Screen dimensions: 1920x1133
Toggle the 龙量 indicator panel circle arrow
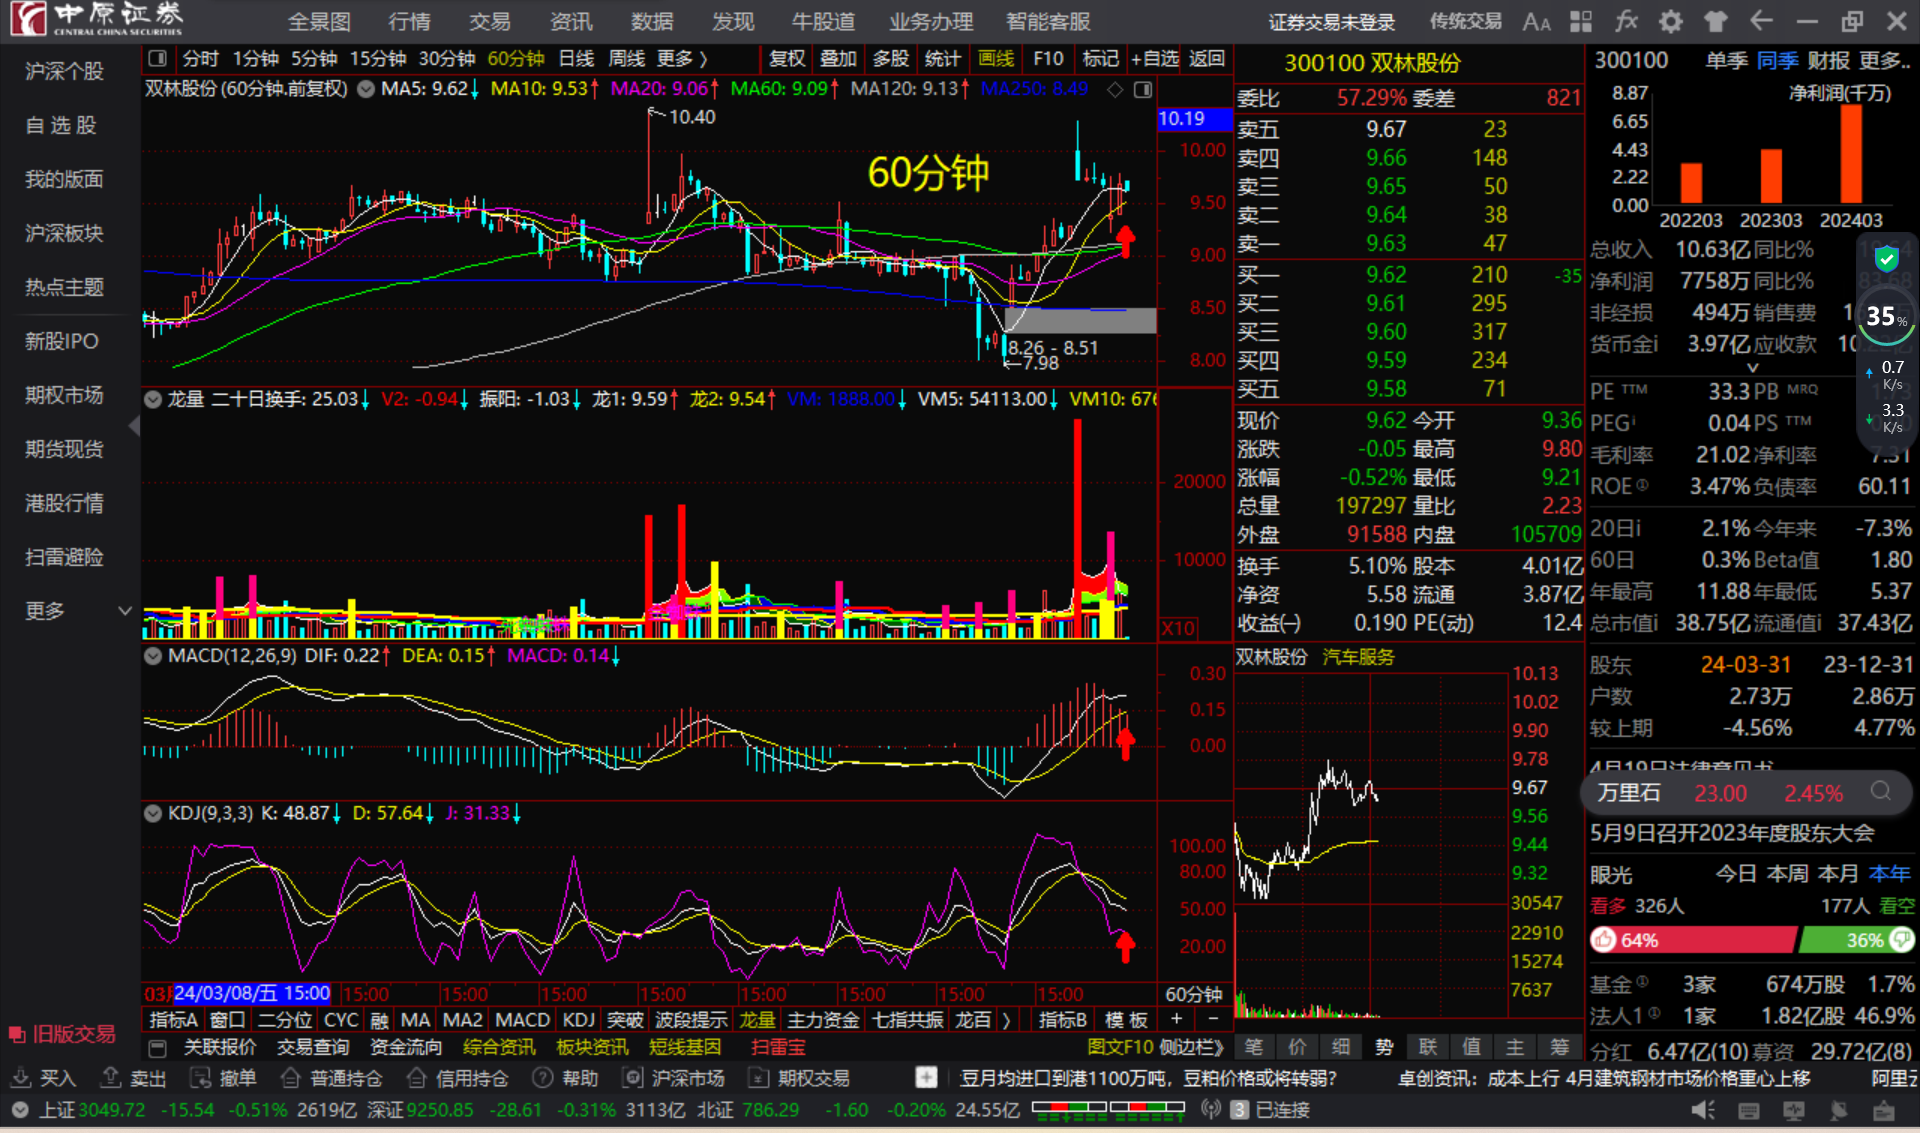(x=153, y=399)
